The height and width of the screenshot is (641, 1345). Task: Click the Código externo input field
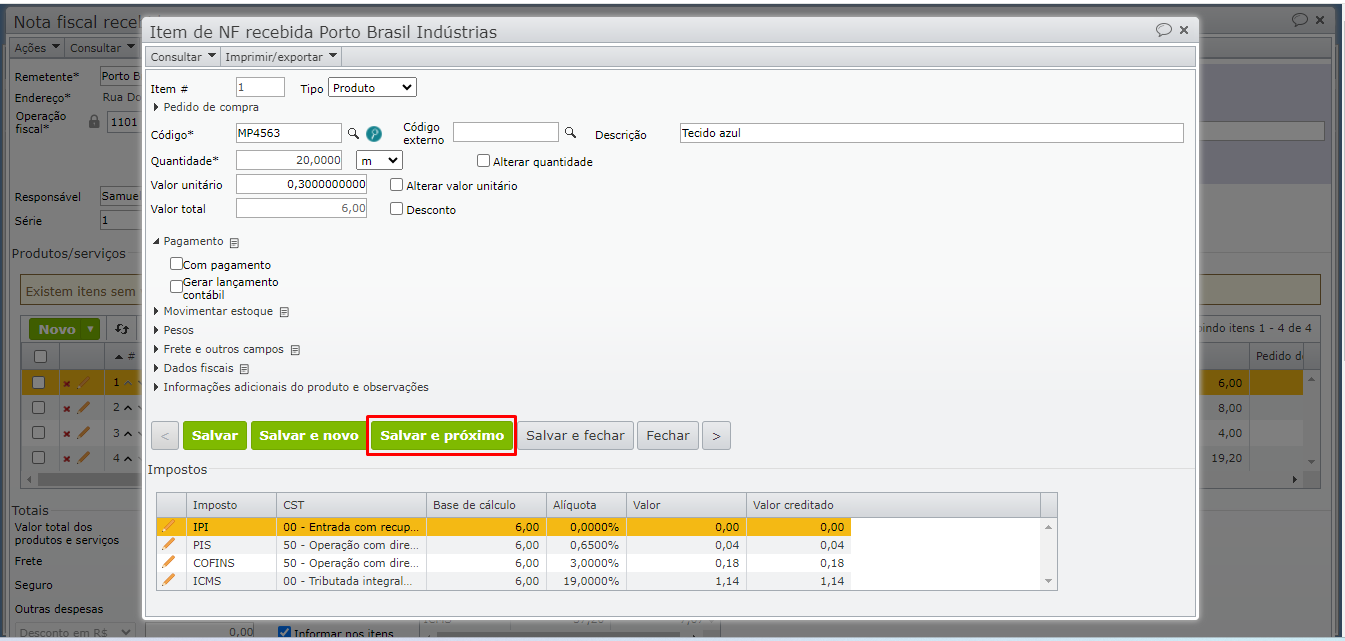506,132
